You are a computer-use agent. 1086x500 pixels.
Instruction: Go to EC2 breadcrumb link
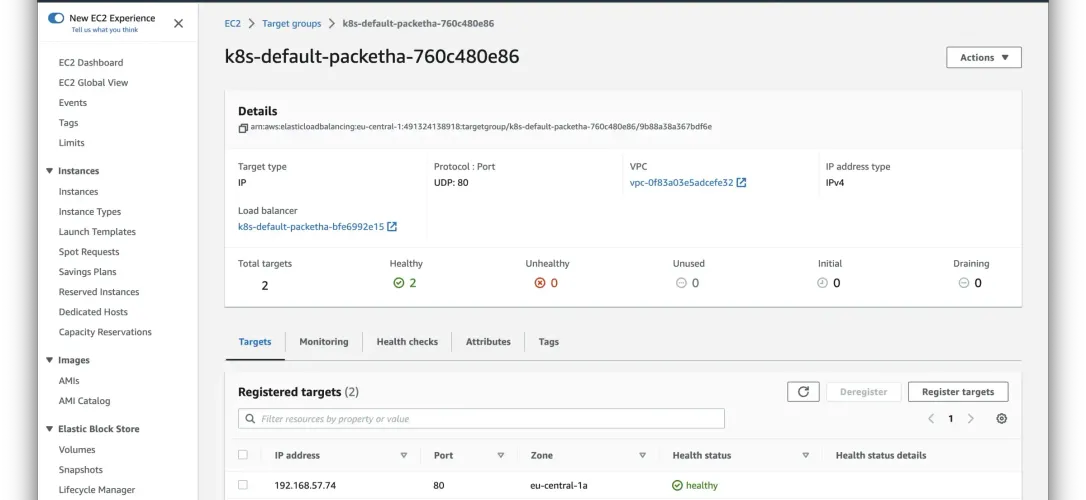[233, 24]
